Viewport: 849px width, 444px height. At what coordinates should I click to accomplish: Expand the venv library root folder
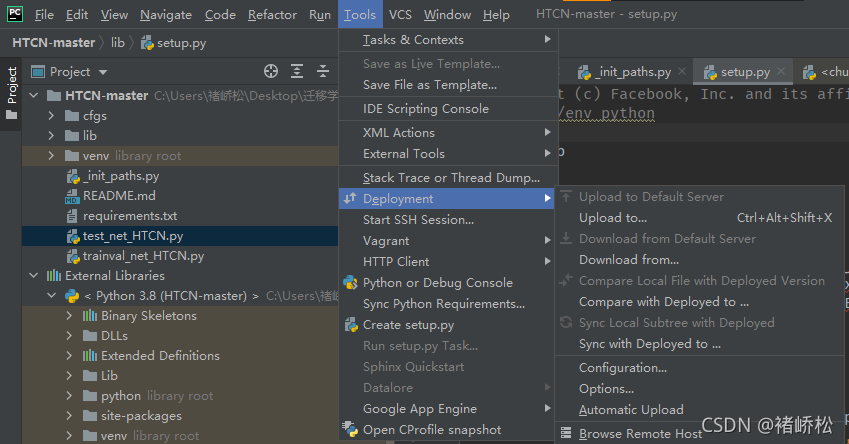[x=51, y=156]
